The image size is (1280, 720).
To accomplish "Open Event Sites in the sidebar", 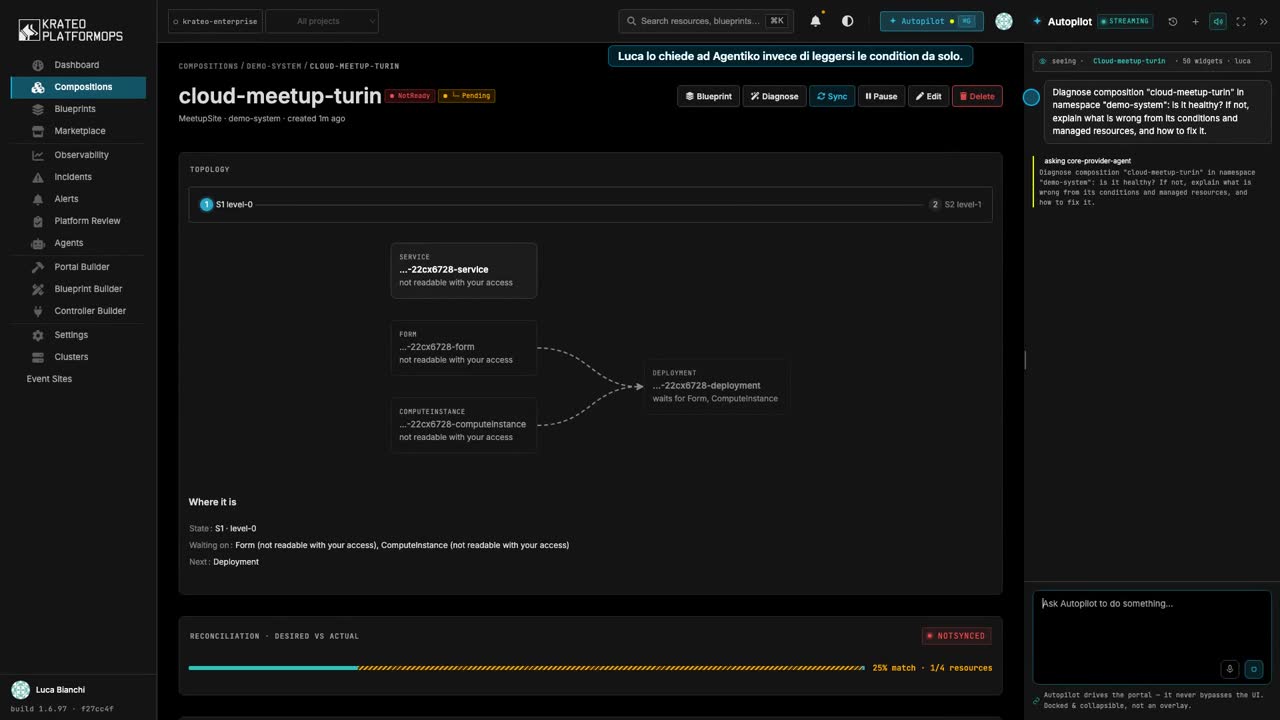I will coord(49,379).
